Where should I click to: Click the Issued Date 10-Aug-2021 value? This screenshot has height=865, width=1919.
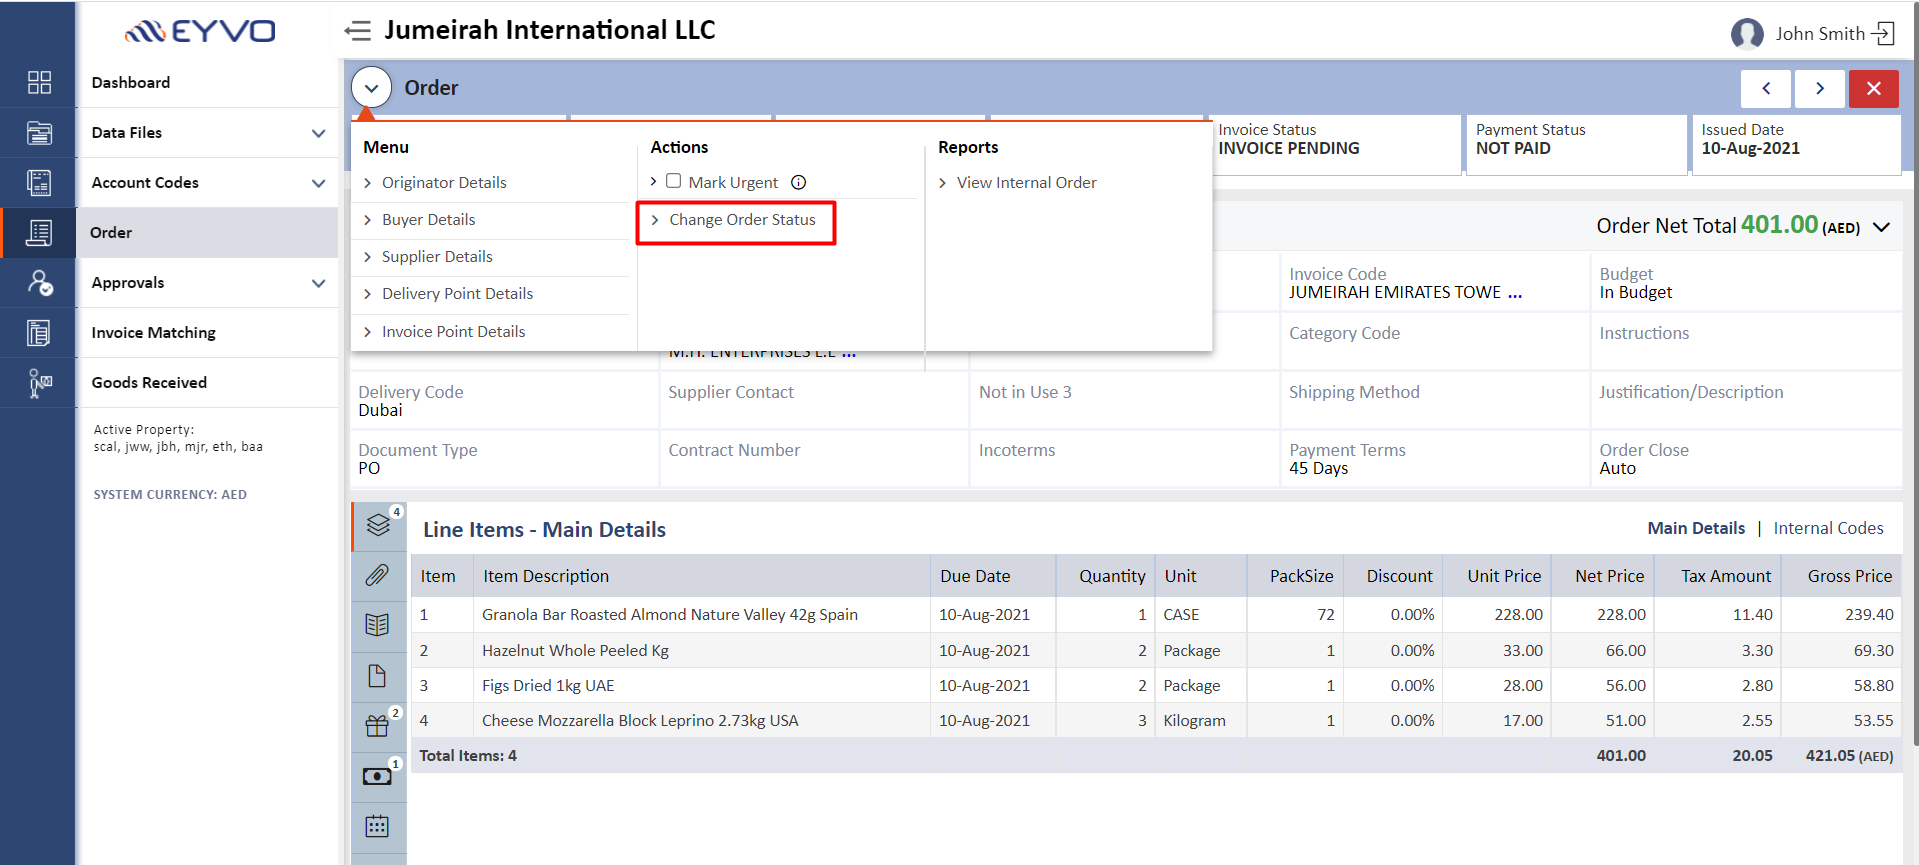pyautogui.click(x=1751, y=148)
